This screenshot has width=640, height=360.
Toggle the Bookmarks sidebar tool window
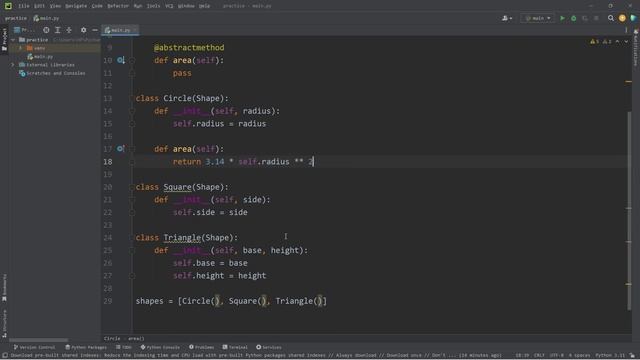(4, 287)
